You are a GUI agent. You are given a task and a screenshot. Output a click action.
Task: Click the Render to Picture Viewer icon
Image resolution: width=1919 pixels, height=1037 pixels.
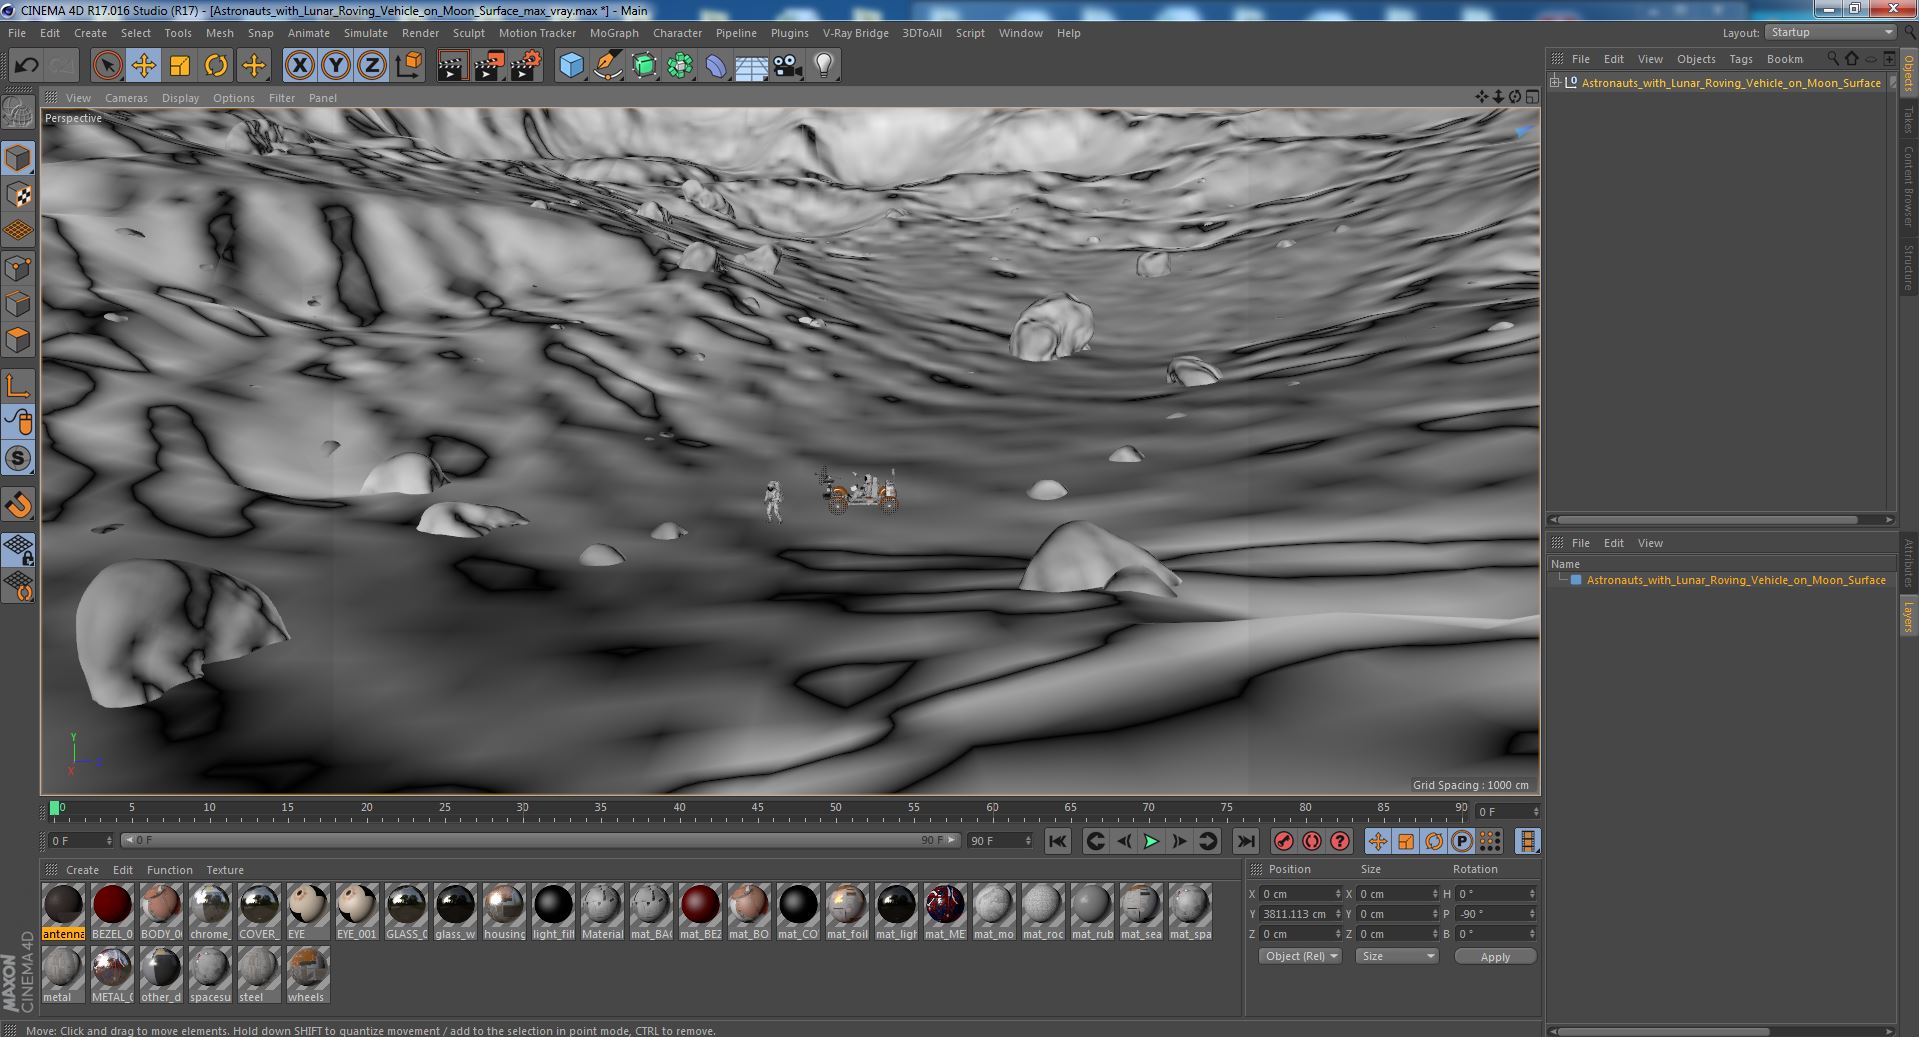coord(489,66)
